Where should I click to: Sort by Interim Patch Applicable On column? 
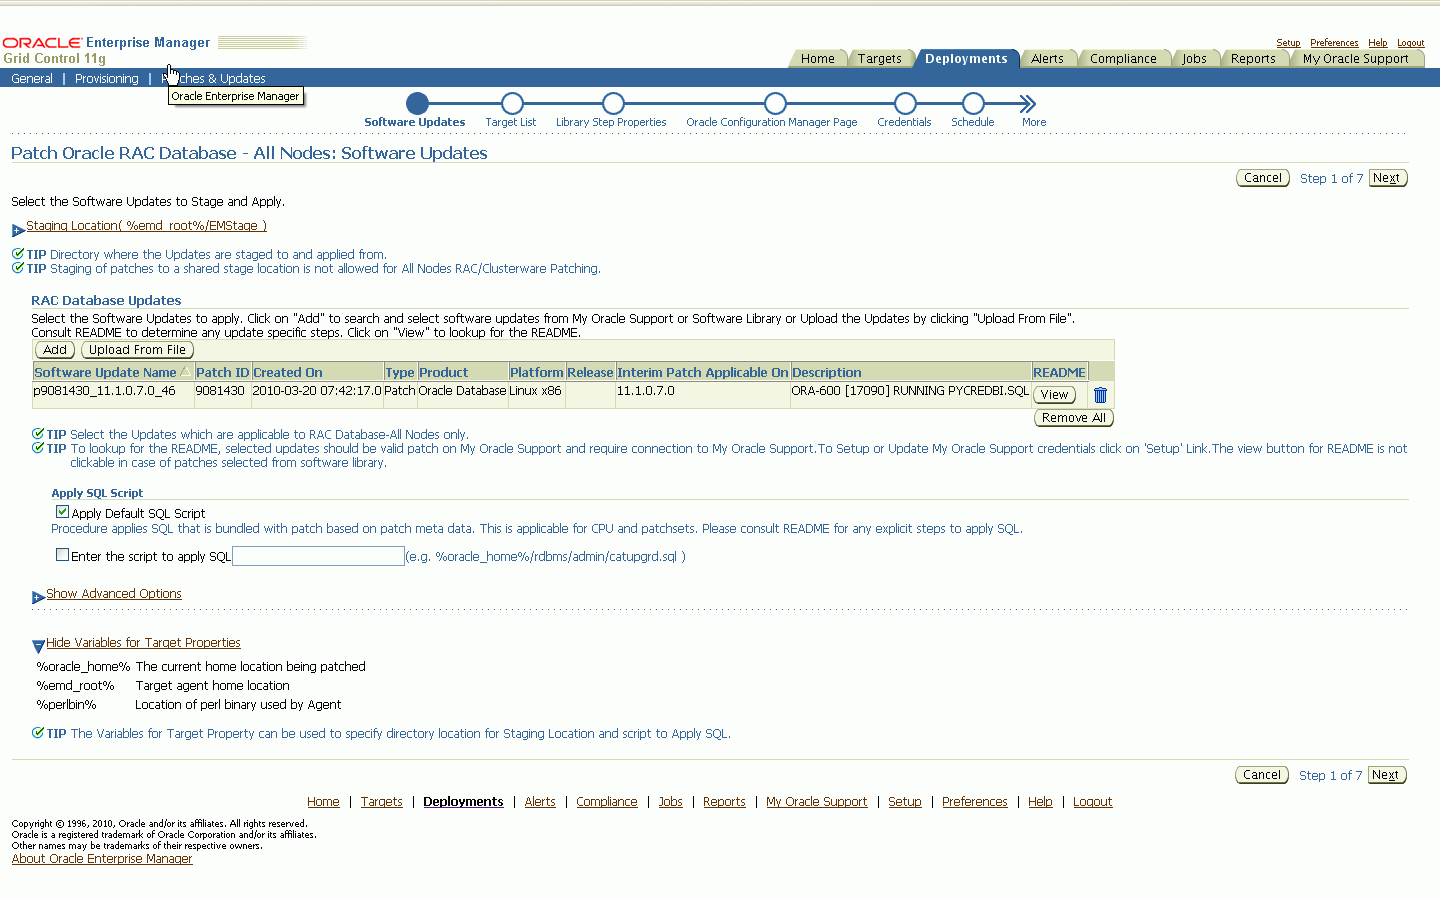tap(703, 372)
